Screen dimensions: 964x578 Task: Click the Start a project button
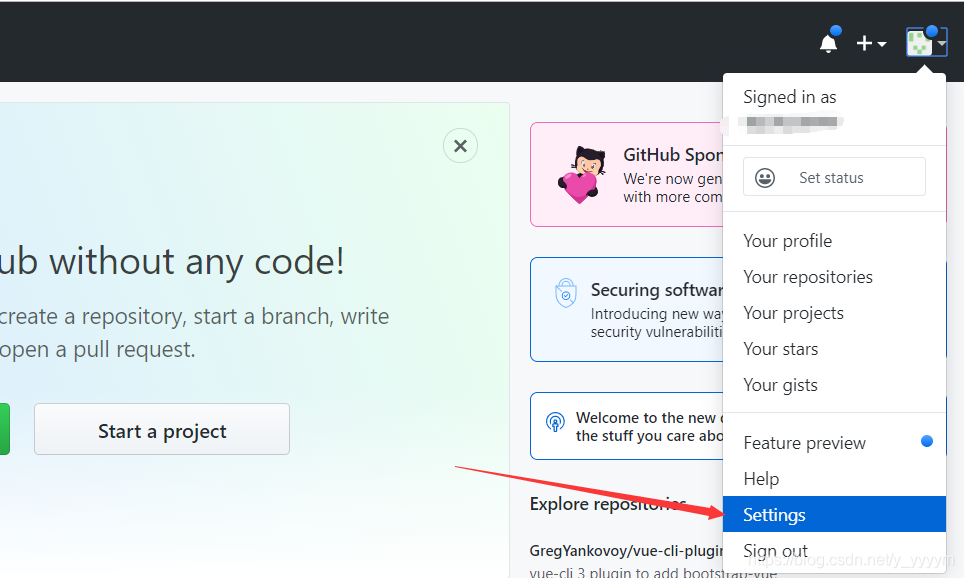pos(162,429)
